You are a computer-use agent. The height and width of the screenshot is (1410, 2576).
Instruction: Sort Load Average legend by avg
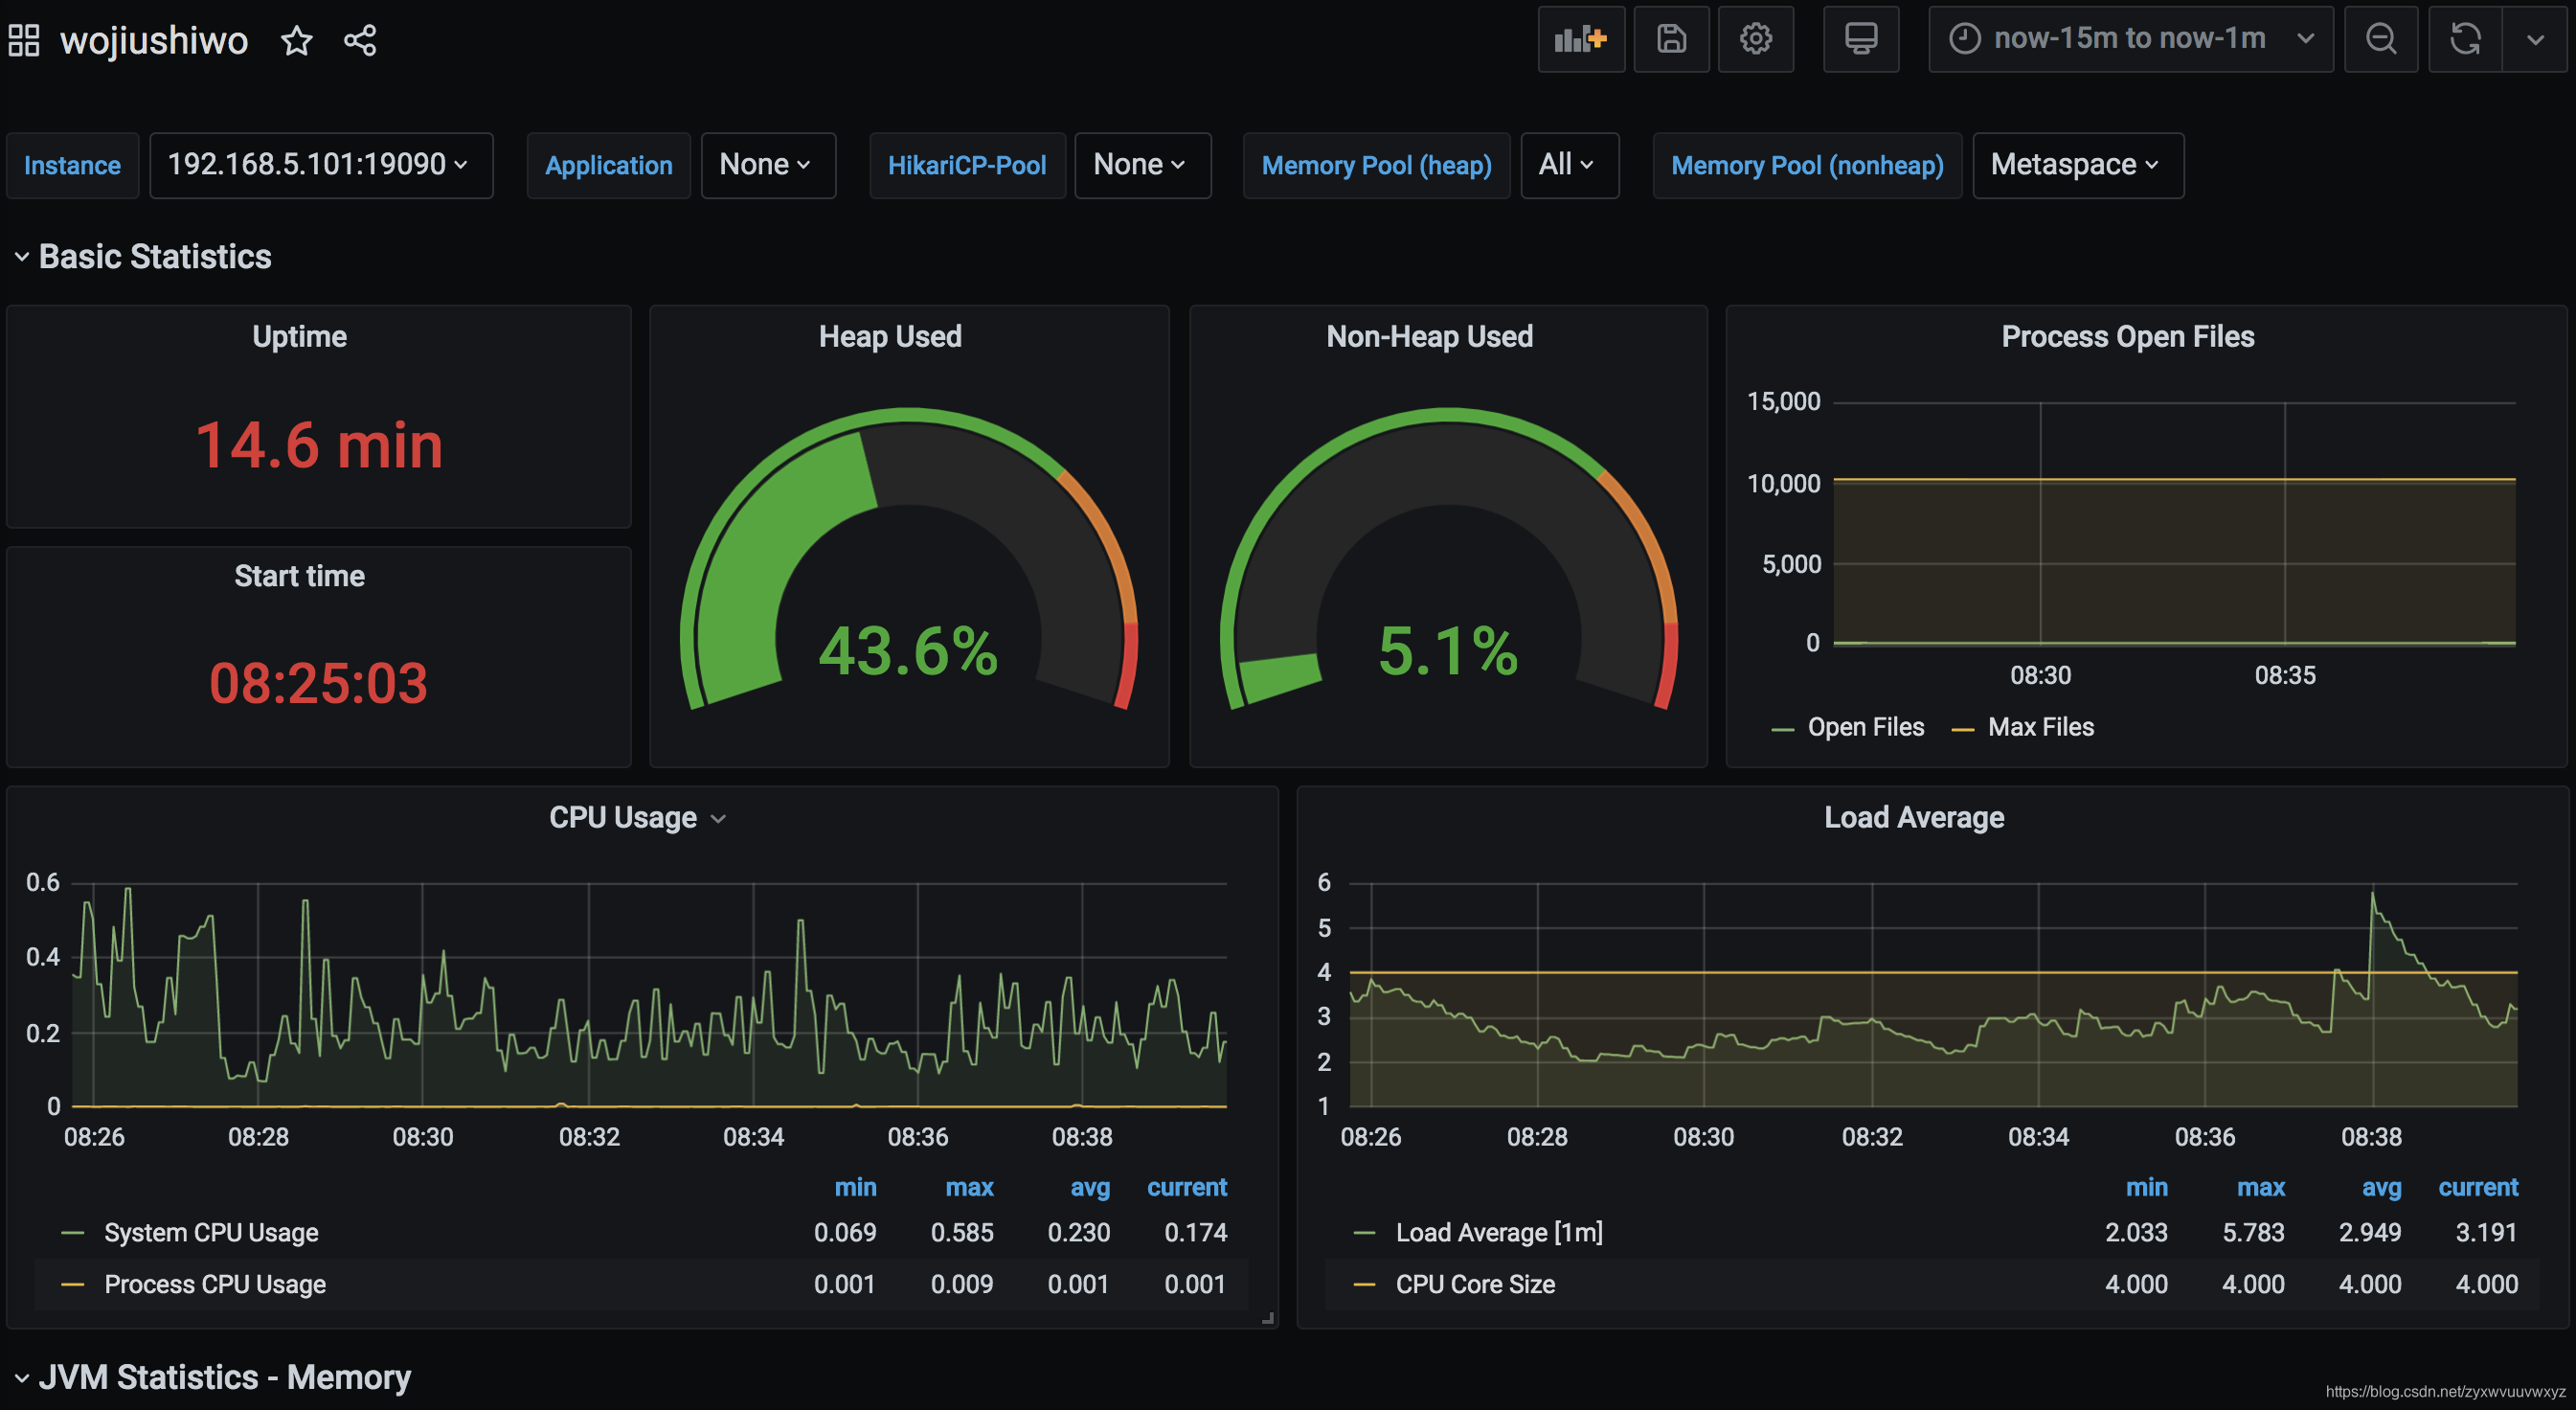click(2381, 1187)
